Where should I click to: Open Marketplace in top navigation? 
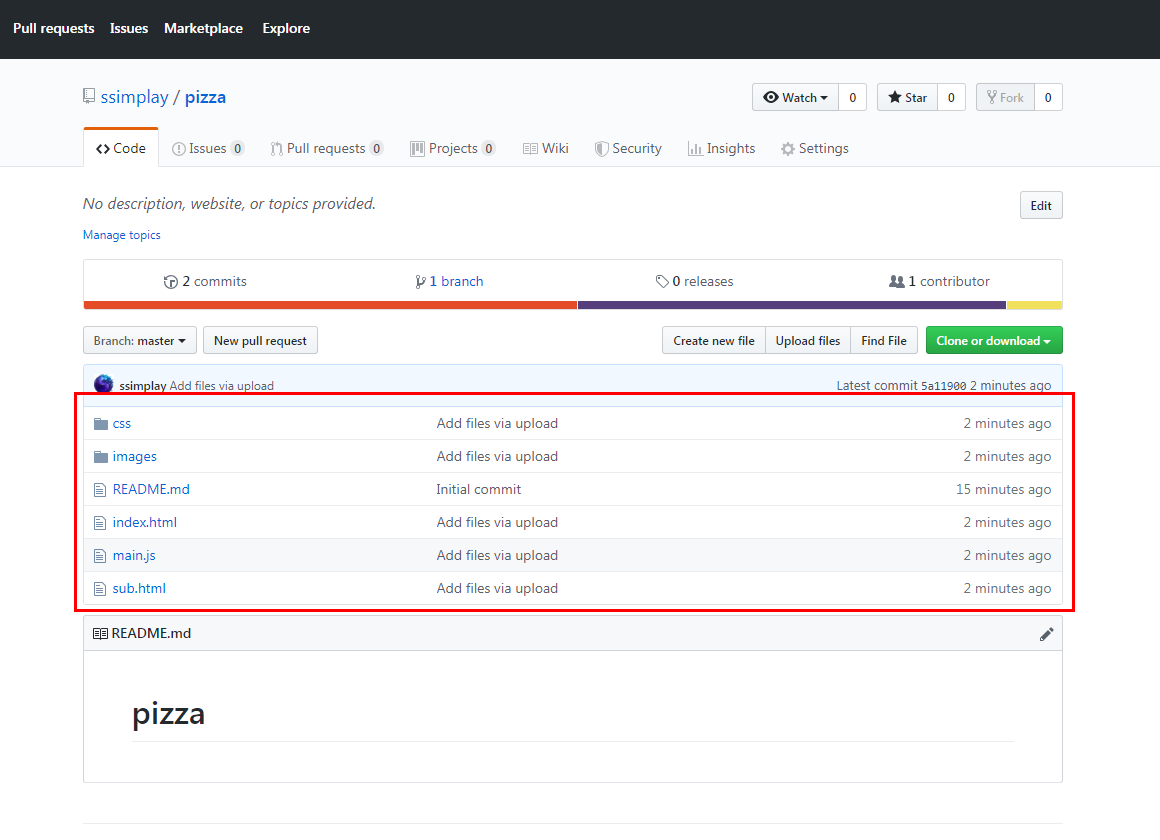point(203,28)
